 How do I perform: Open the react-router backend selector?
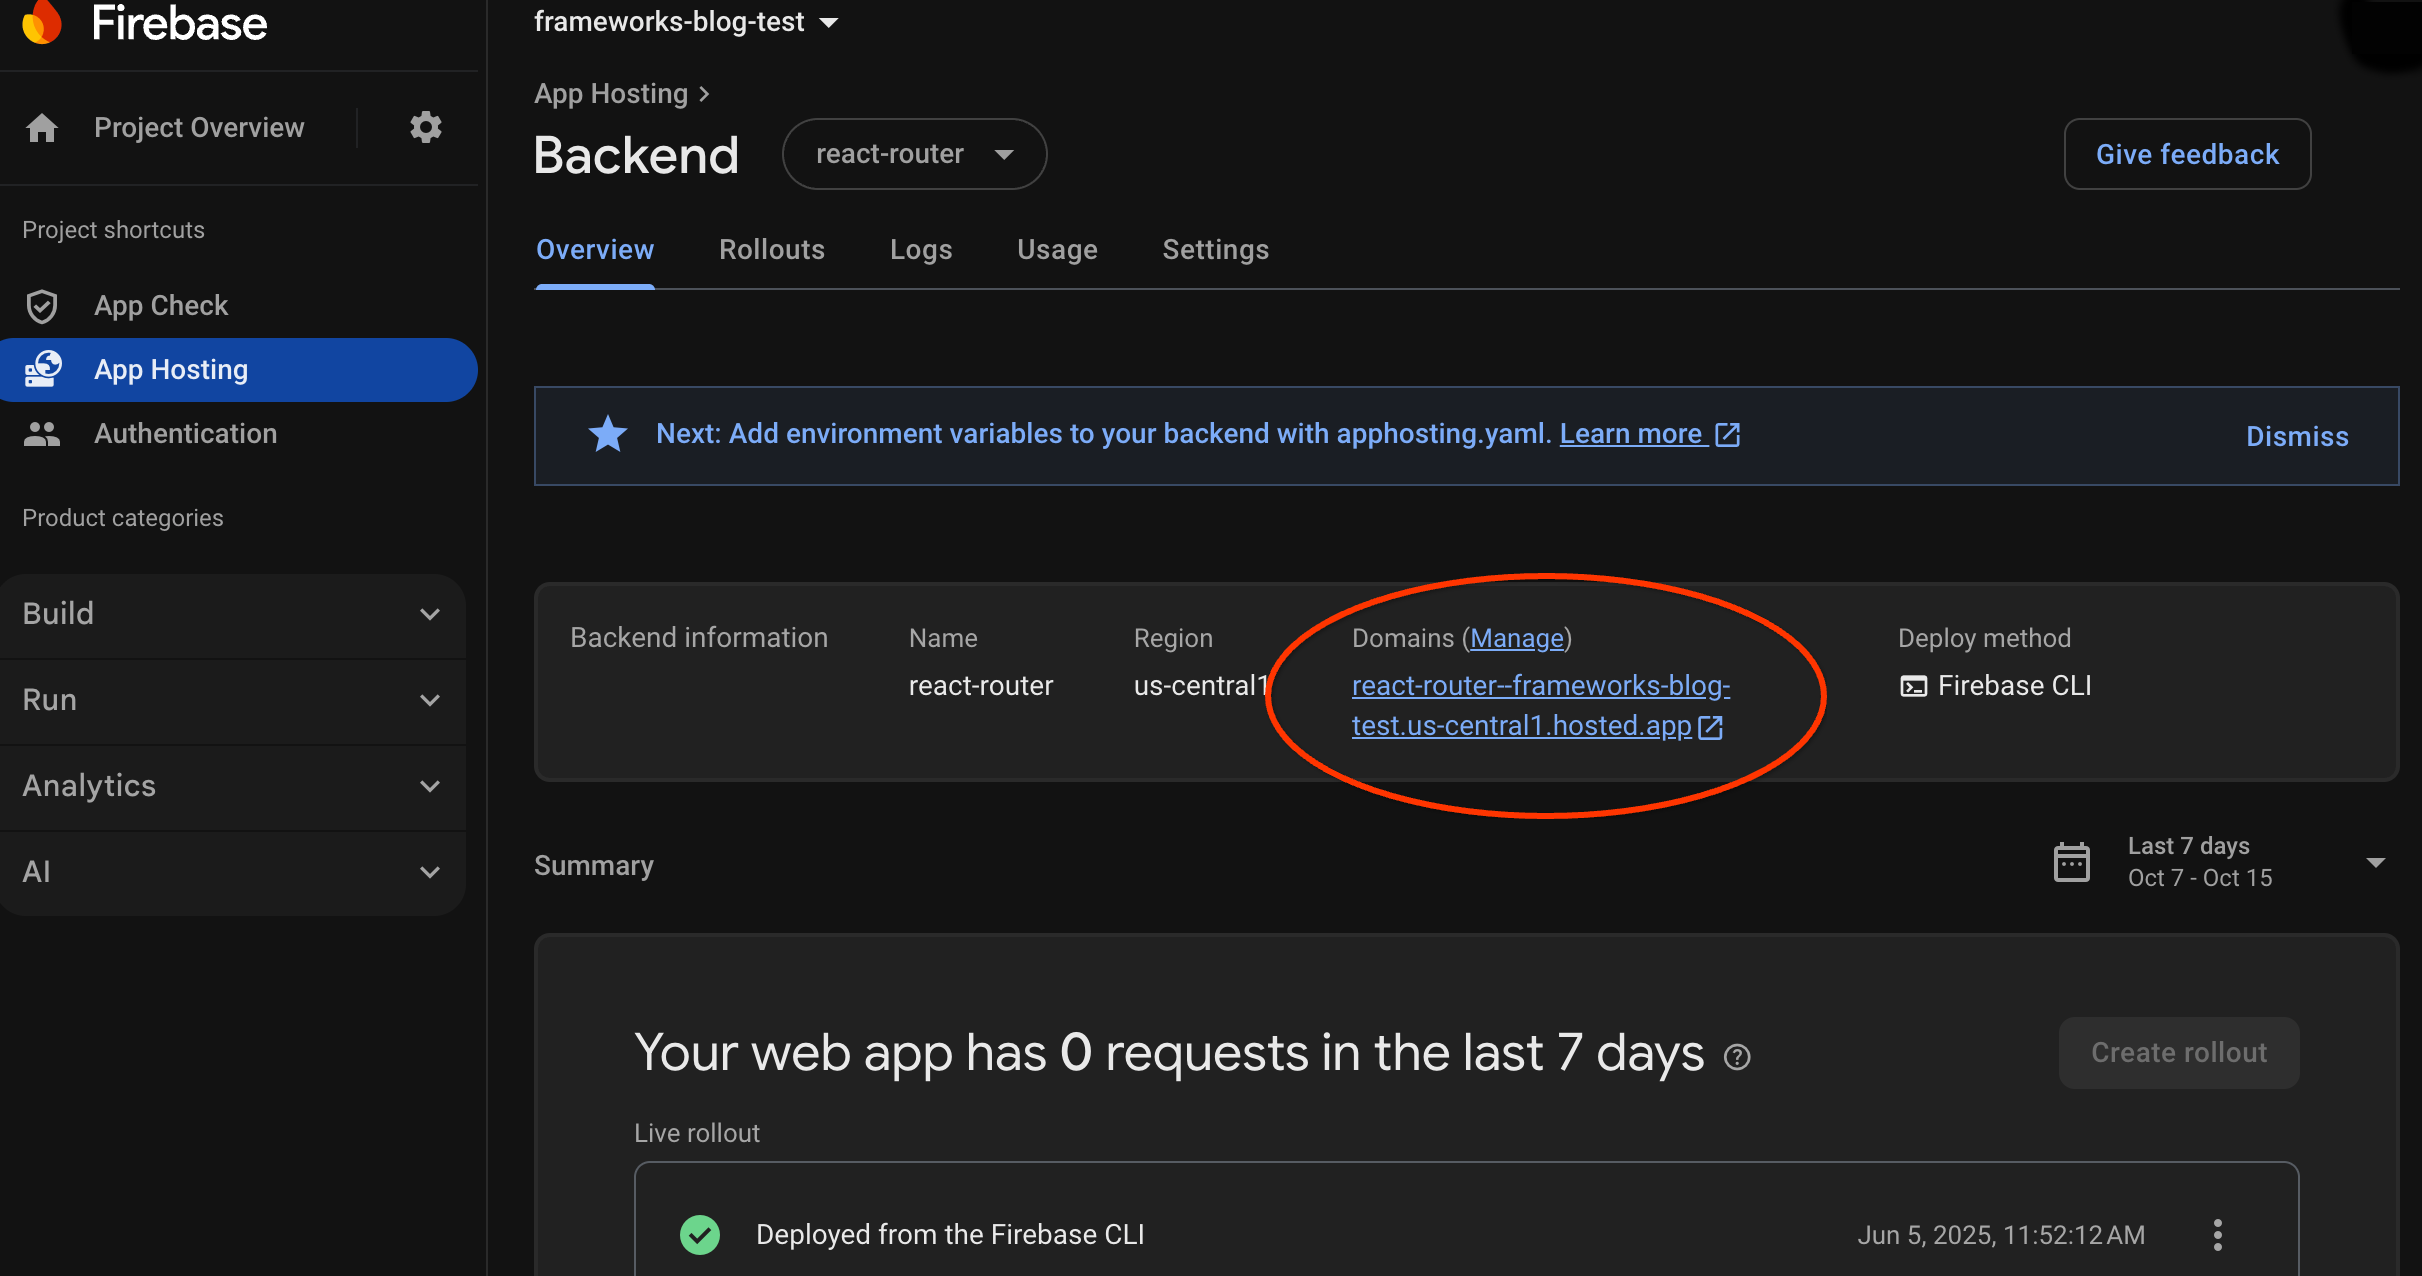[x=913, y=153]
